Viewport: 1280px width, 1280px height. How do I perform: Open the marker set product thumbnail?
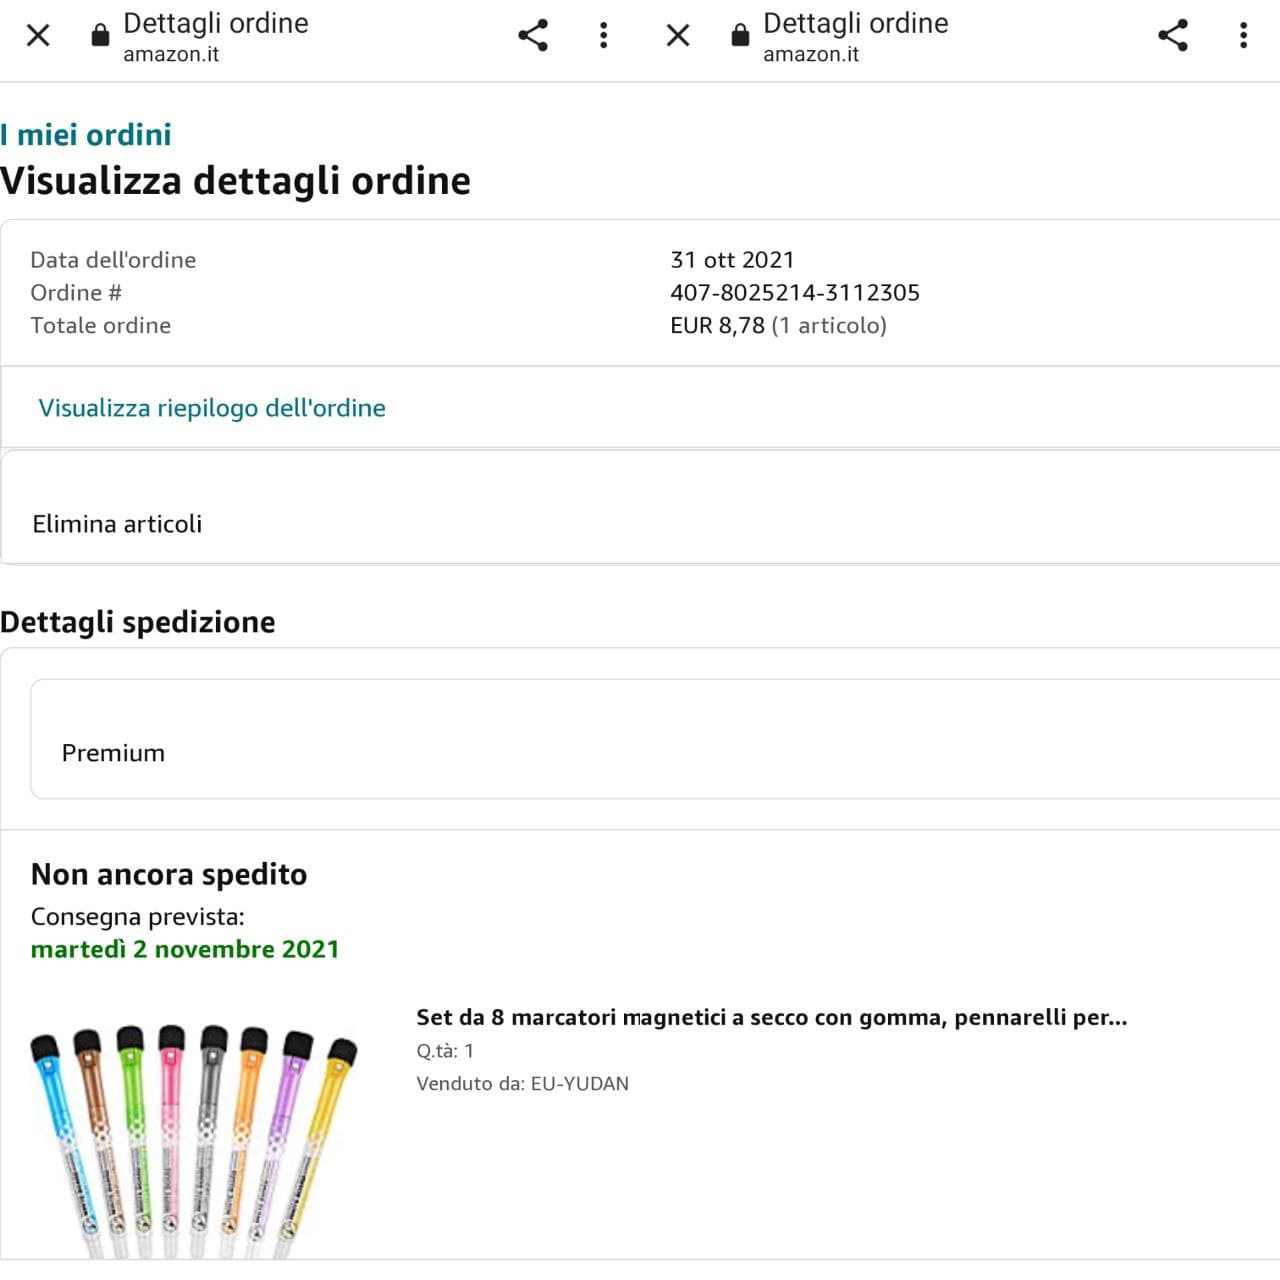[193, 1140]
